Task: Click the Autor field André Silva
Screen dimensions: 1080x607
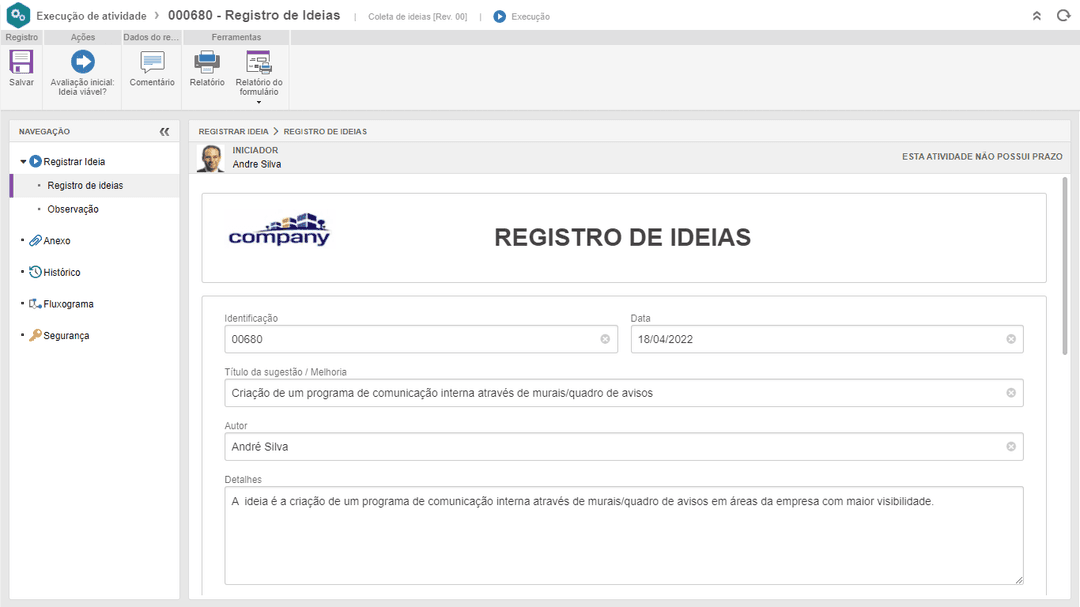Action: click(x=624, y=446)
